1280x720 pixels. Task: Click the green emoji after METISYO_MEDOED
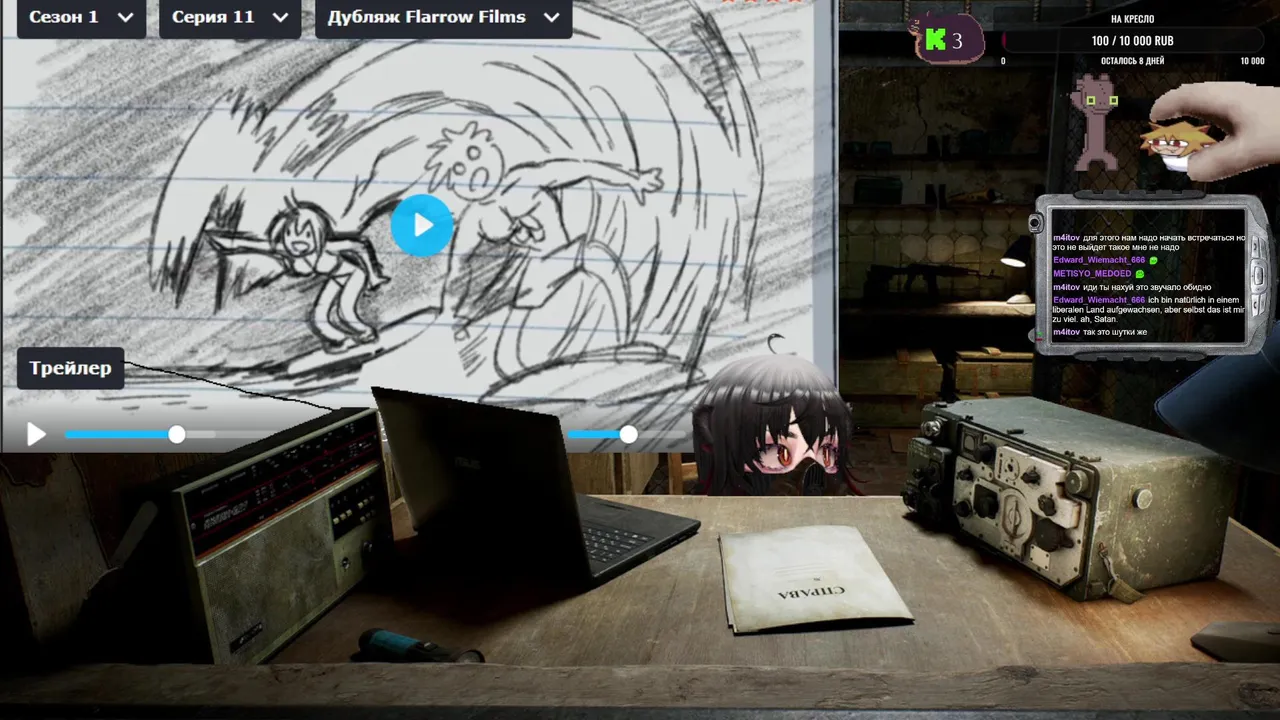pyautogui.click(x=1140, y=273)
